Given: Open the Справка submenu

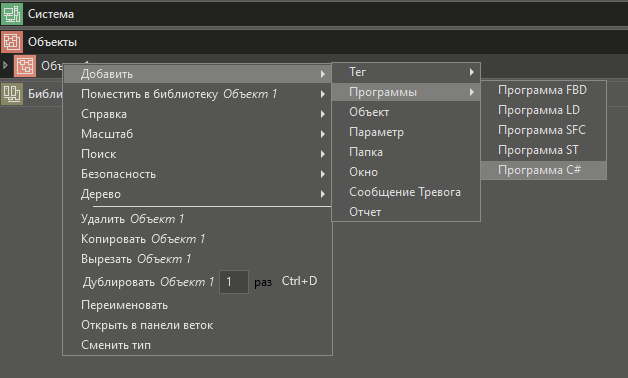Looking at the screenshot, I should [x=197, y=114].
